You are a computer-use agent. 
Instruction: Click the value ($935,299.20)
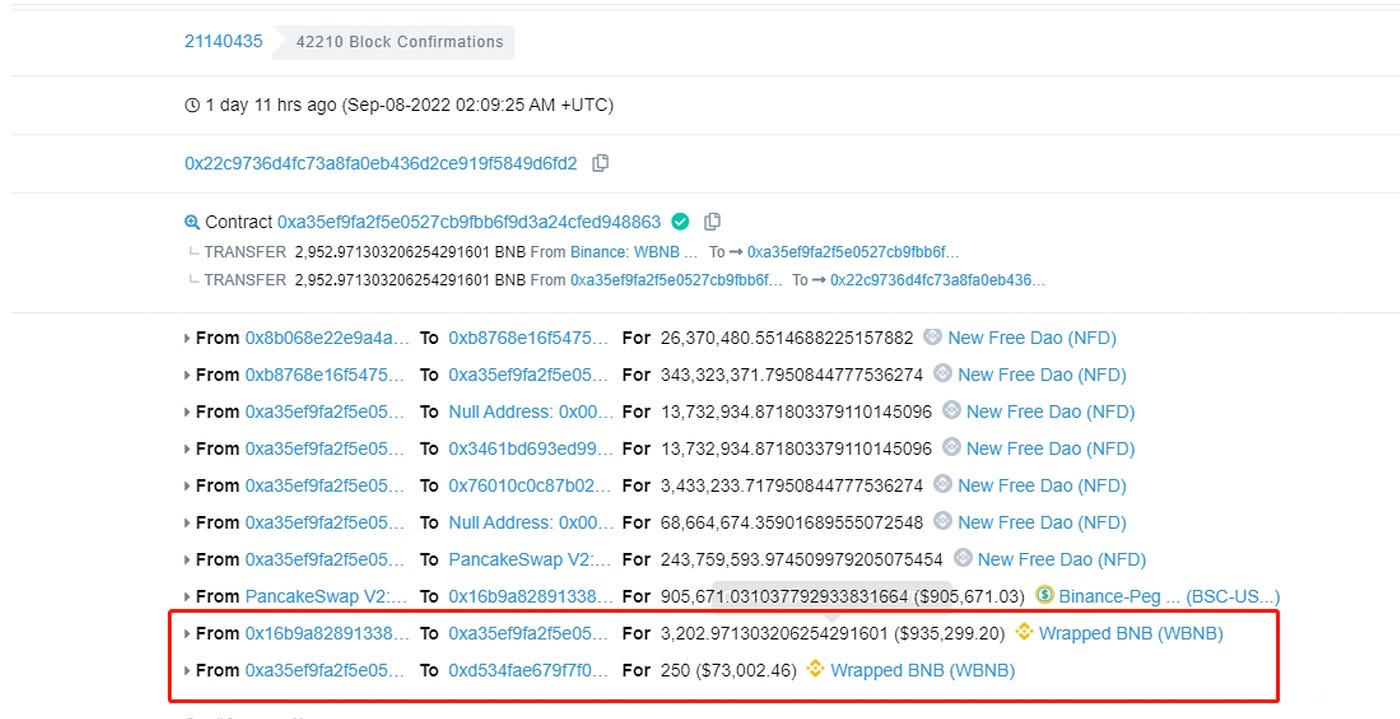(949, 634)
